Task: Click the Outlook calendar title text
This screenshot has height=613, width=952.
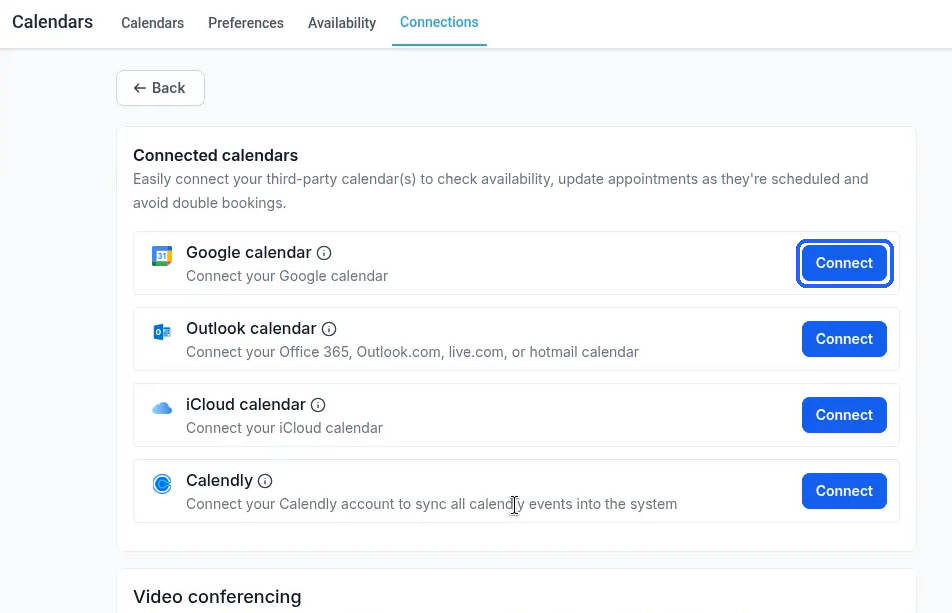Action: tap(251, 328)
